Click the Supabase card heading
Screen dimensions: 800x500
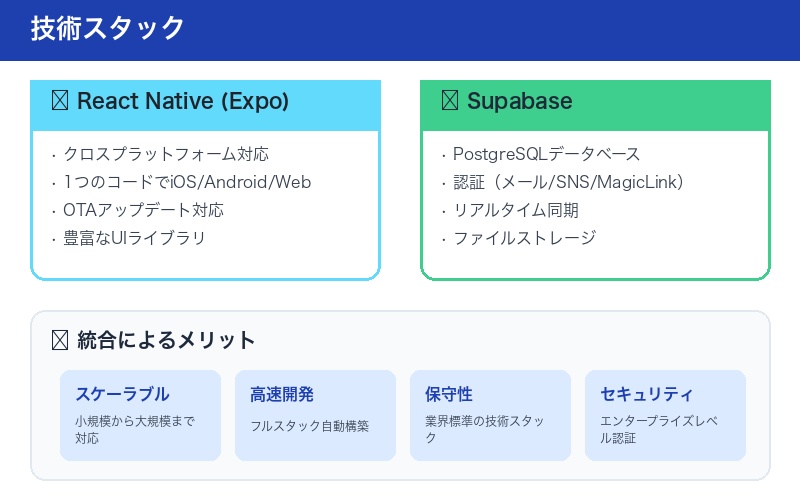click(x=519, y=101)
